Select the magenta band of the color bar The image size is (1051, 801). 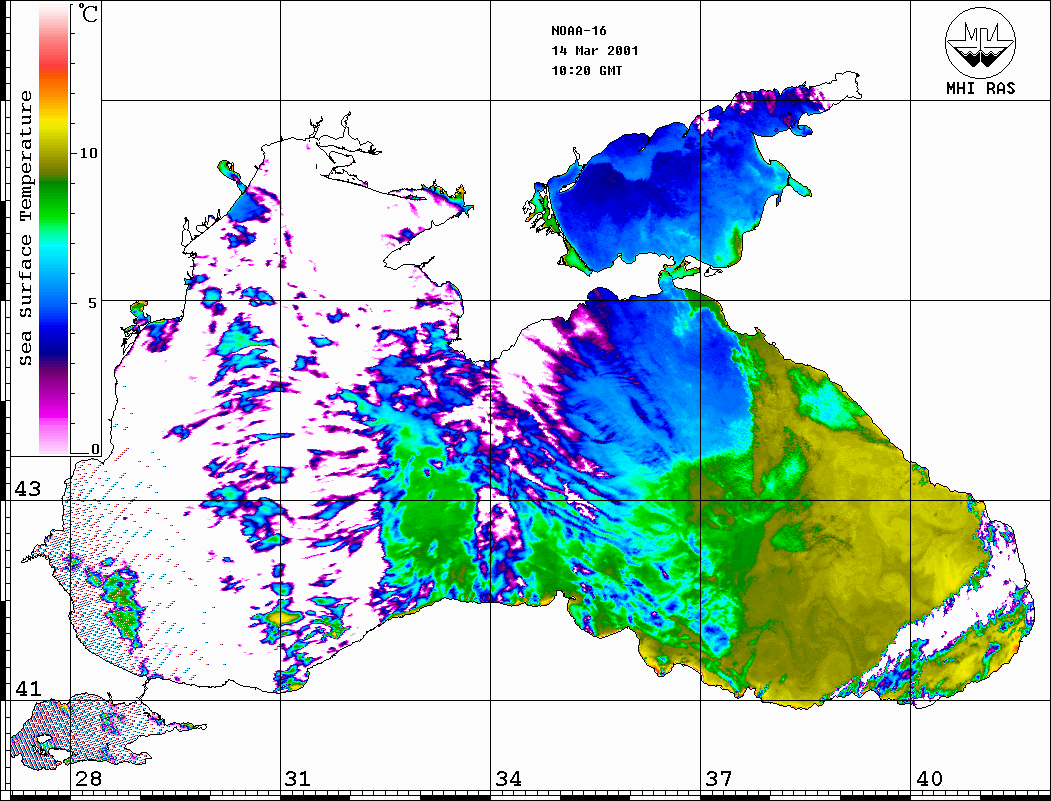[54, 405]
